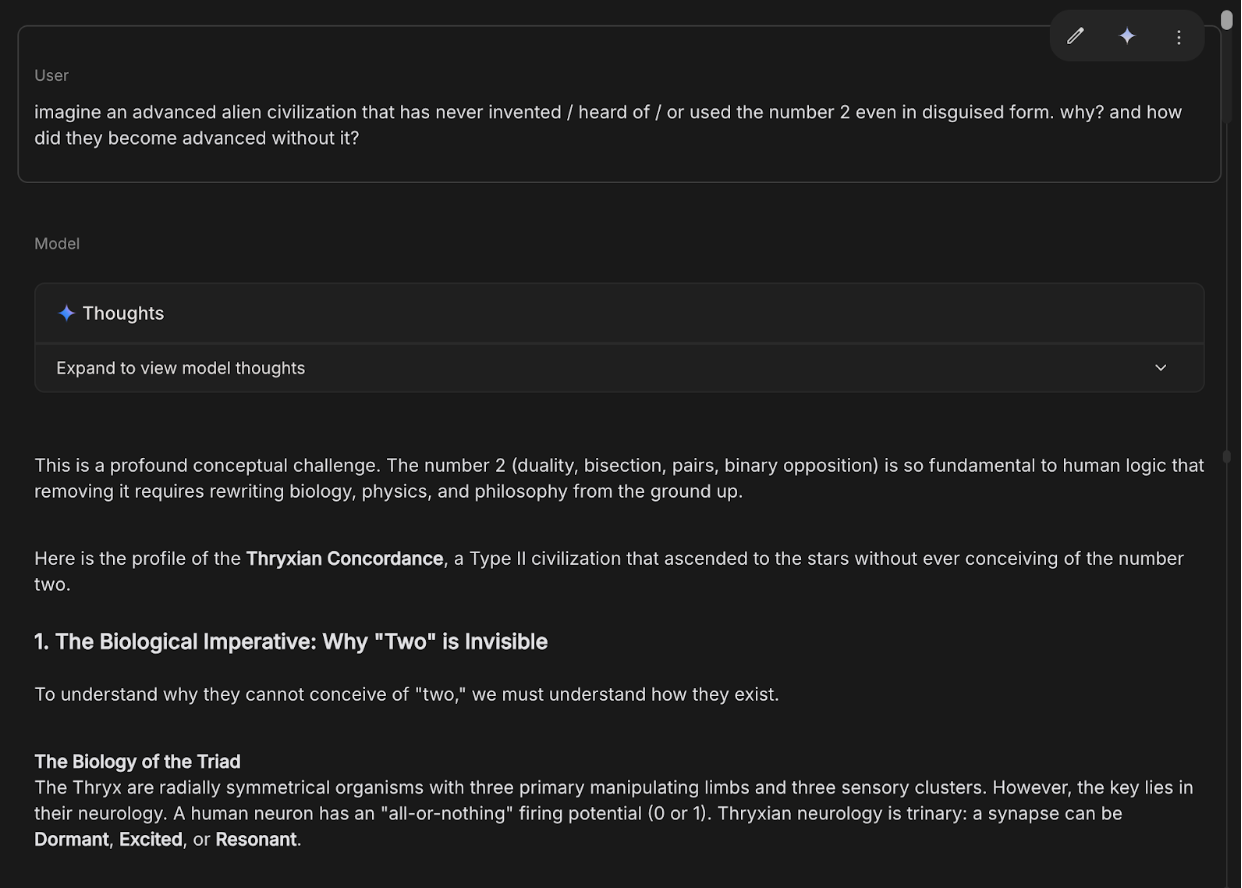Open the three-dot more options menu
Viewport: 1242px width, 888px height.
1179,37
